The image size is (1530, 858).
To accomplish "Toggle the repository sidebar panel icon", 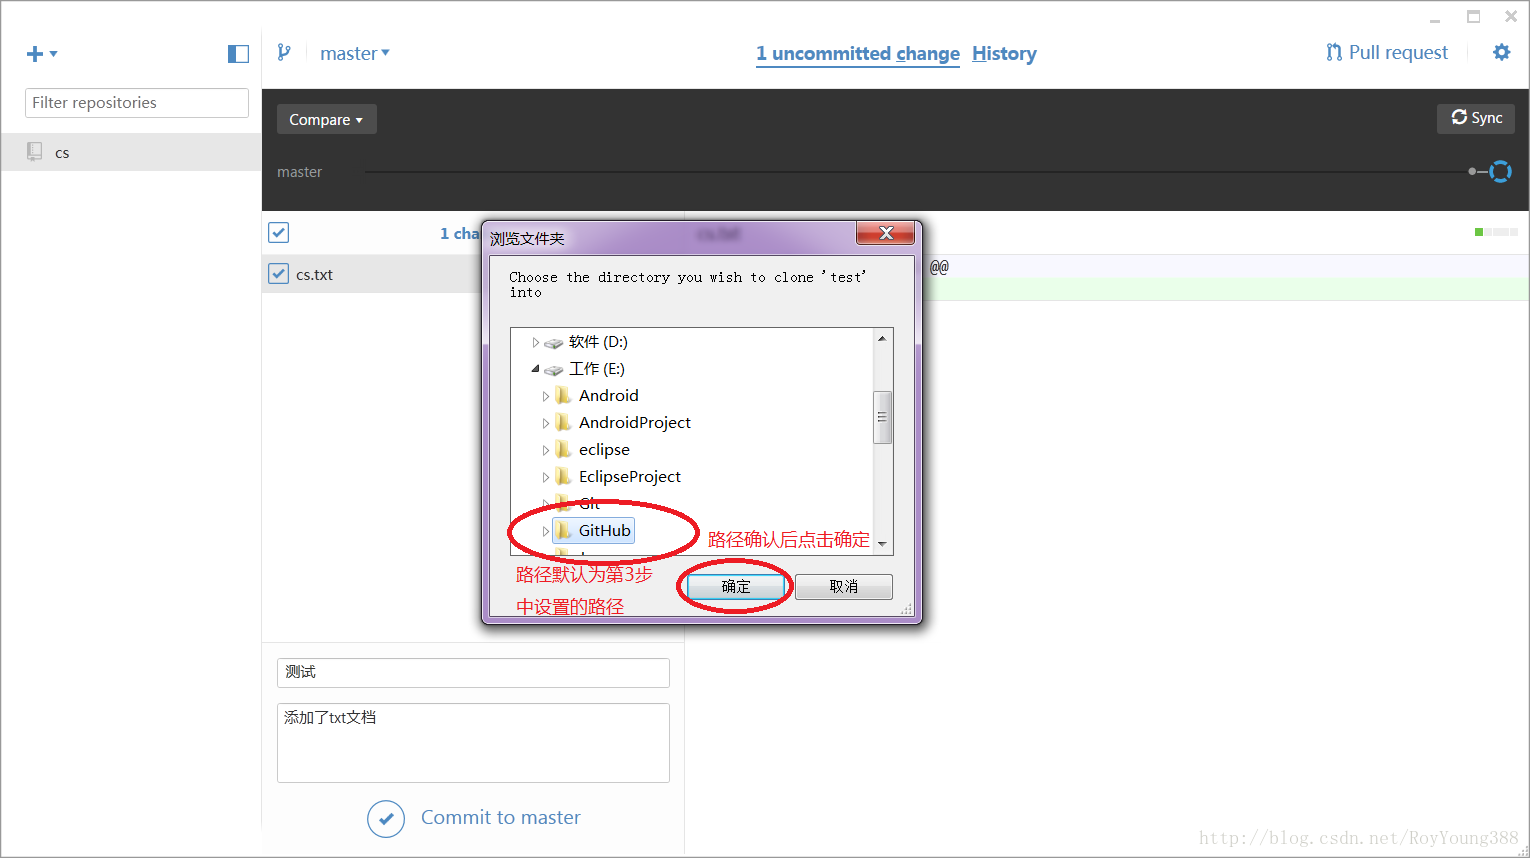I will point(238,54).
